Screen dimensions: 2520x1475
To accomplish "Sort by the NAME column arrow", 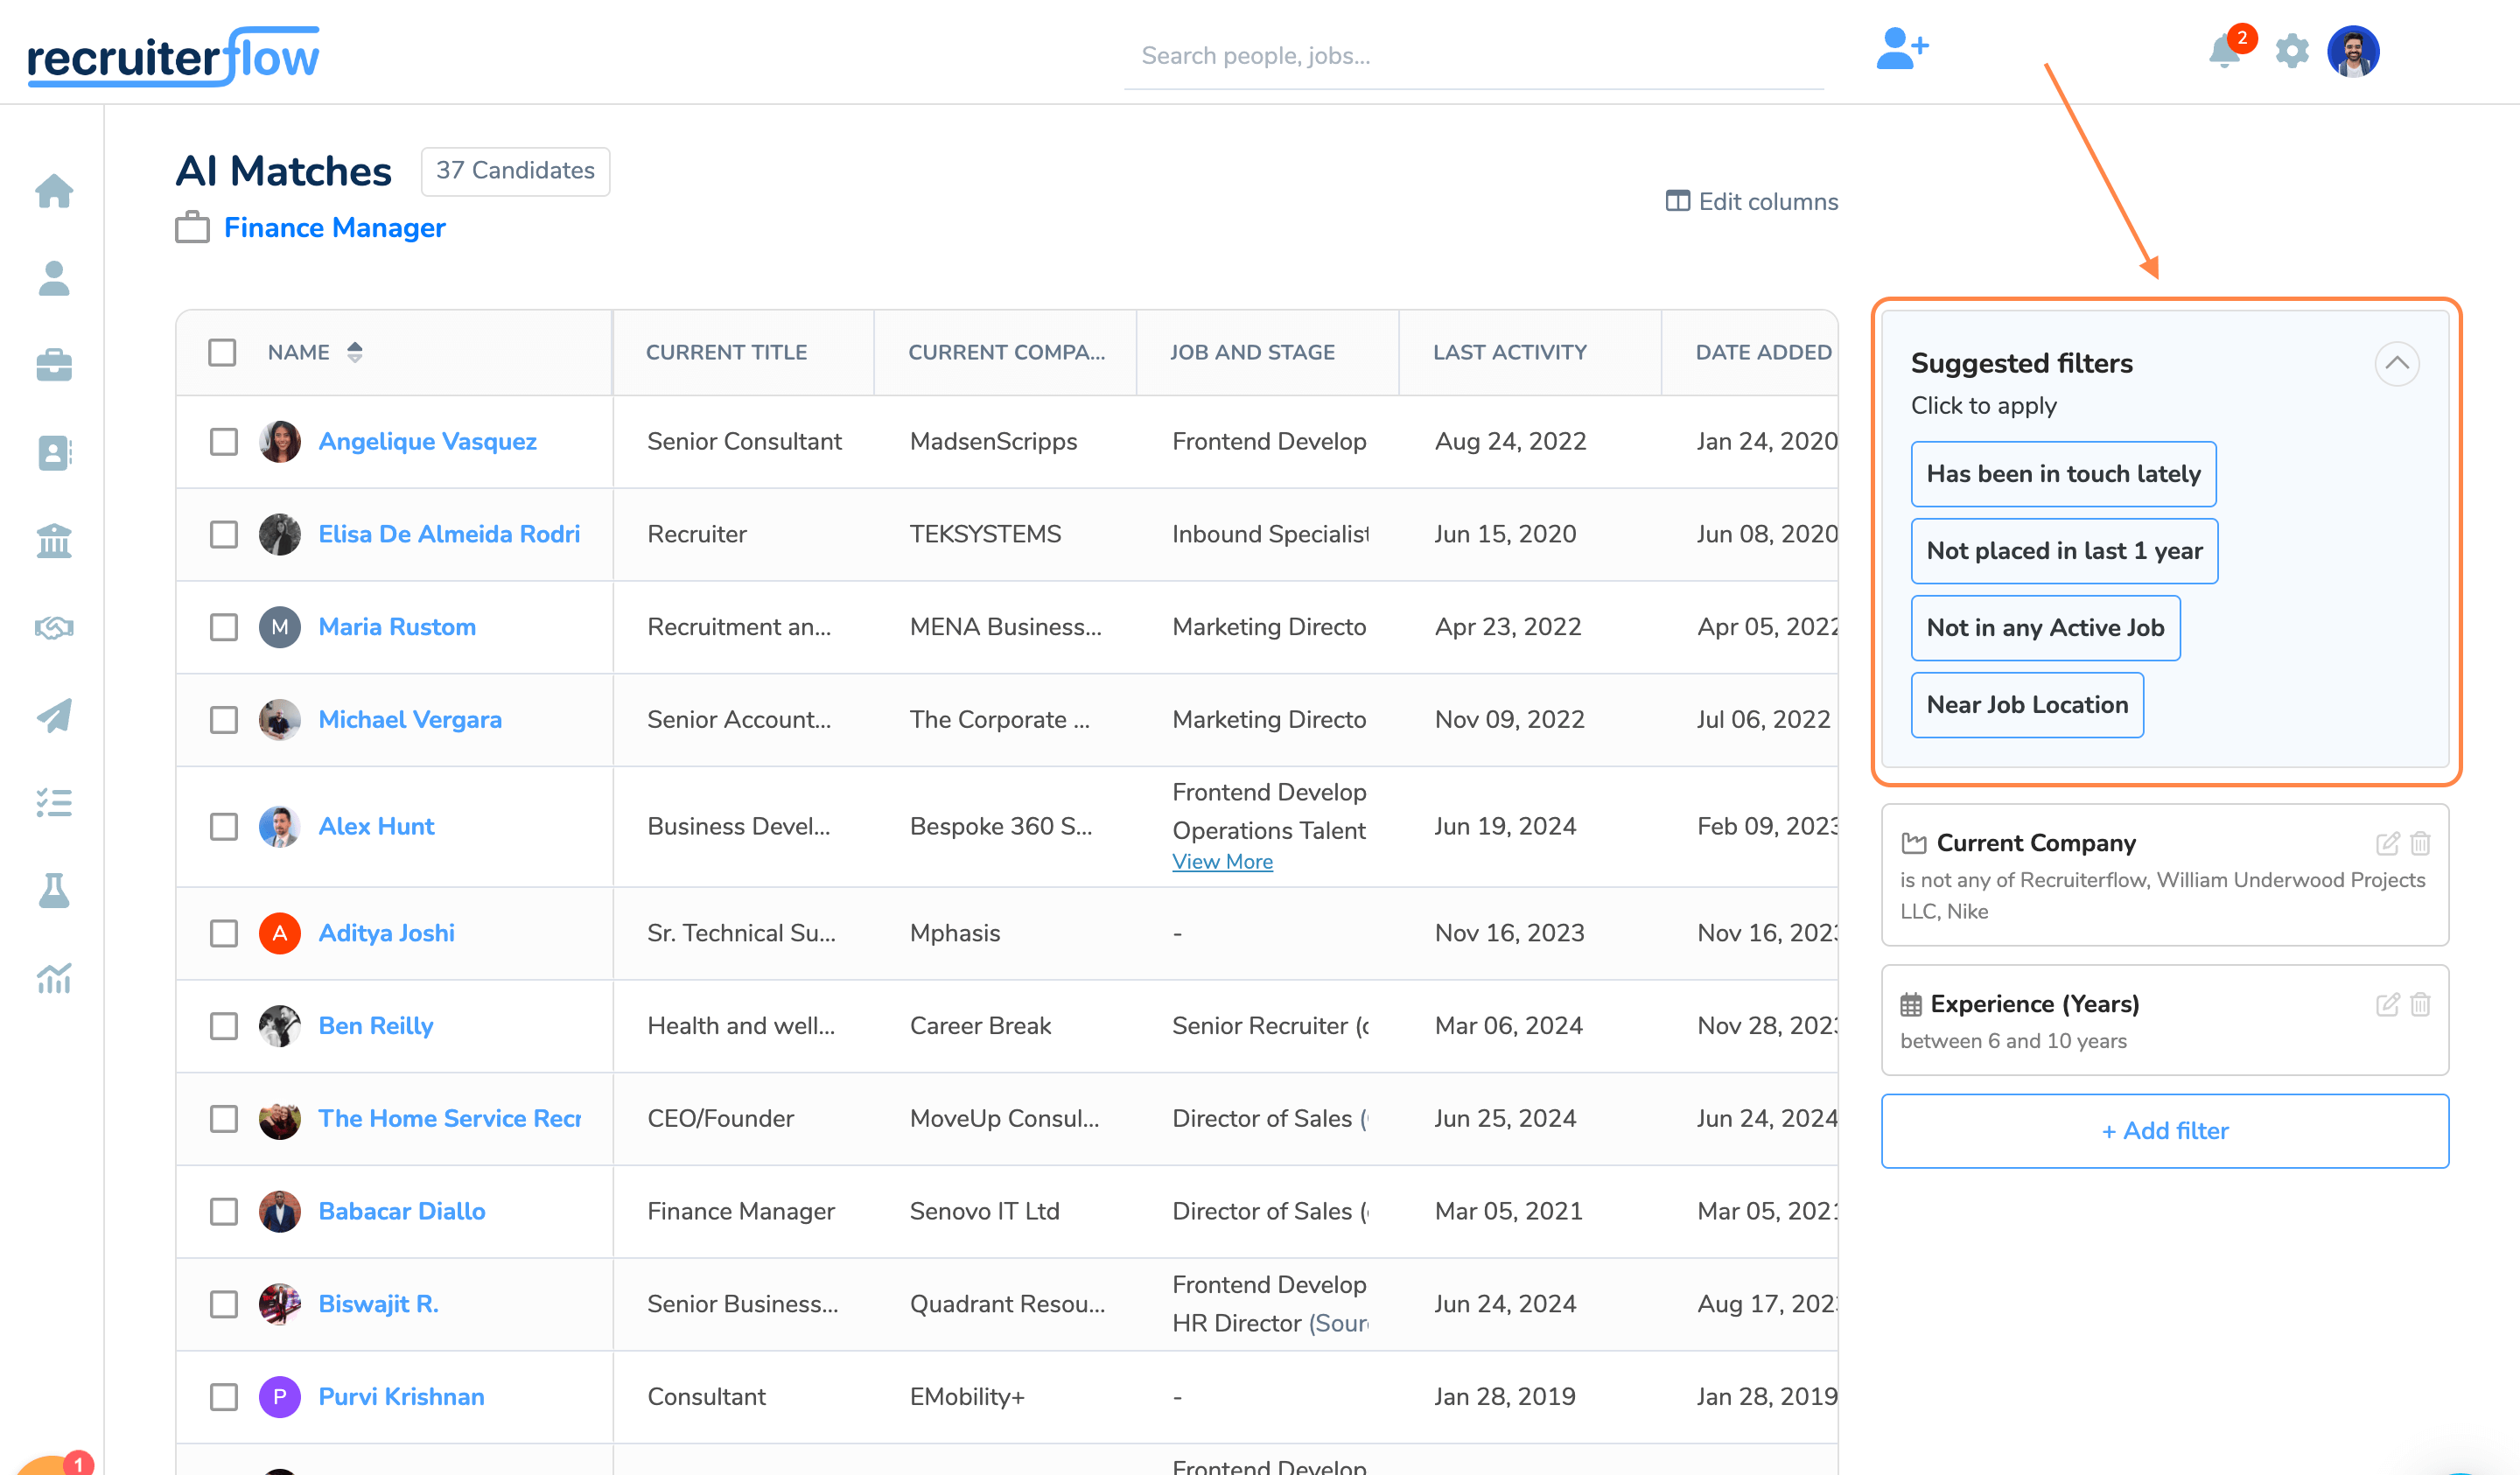I will click(x=355, y=352).
